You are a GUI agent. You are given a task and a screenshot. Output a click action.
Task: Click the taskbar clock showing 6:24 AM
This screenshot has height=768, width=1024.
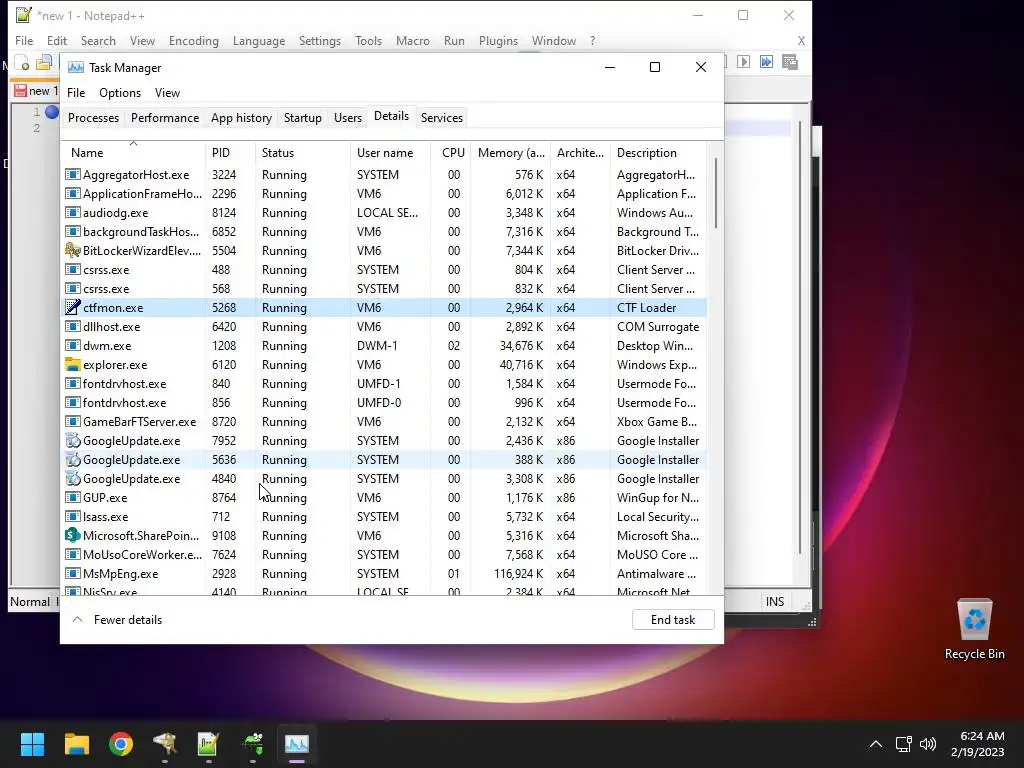978,744
